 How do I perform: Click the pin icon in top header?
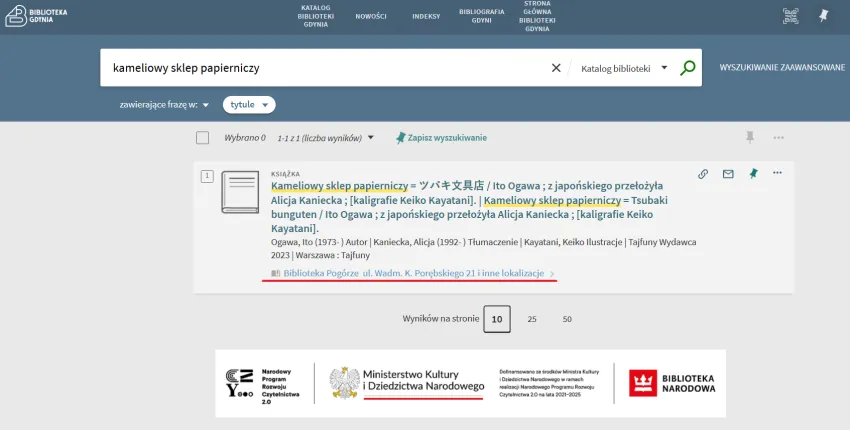pyautogui.click(x=824, y=16)
